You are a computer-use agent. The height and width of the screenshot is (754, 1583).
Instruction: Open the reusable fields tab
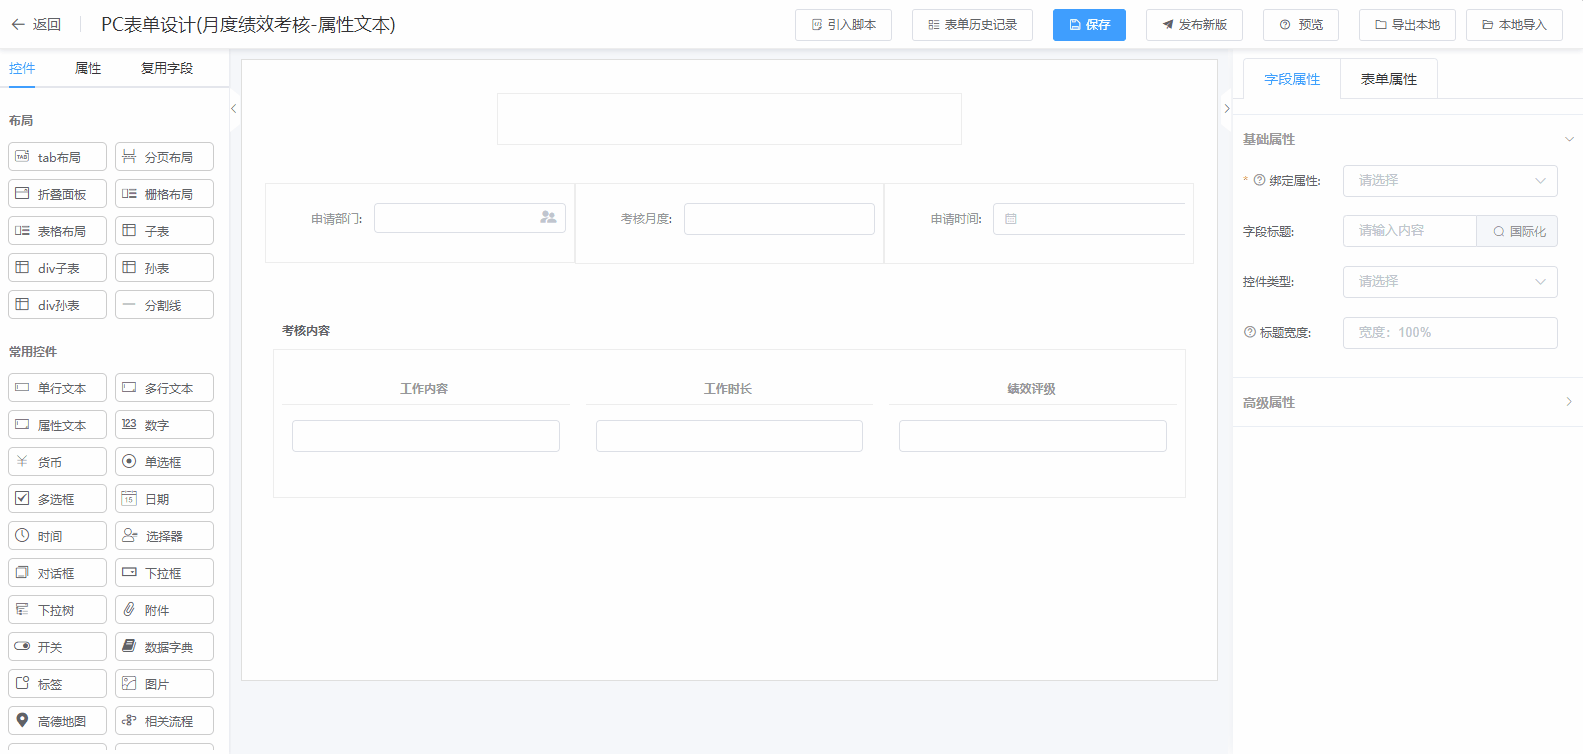(166, 68)
